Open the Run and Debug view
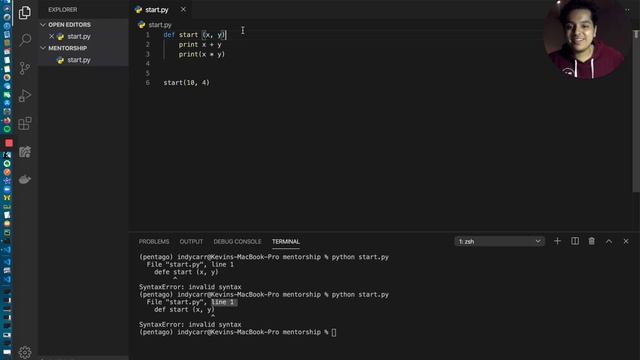Viewport: 640px width, 360px height. (24, 96)
